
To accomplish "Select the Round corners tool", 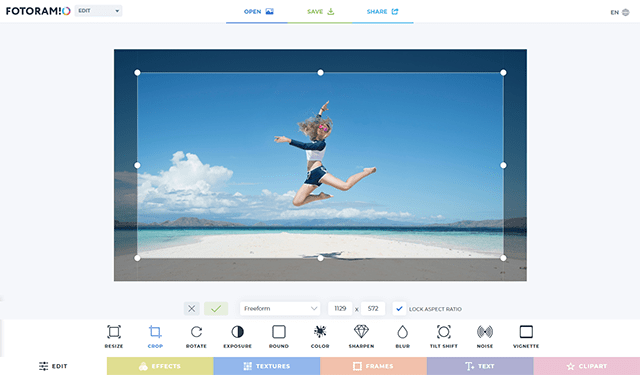I will tap(279, 336).
